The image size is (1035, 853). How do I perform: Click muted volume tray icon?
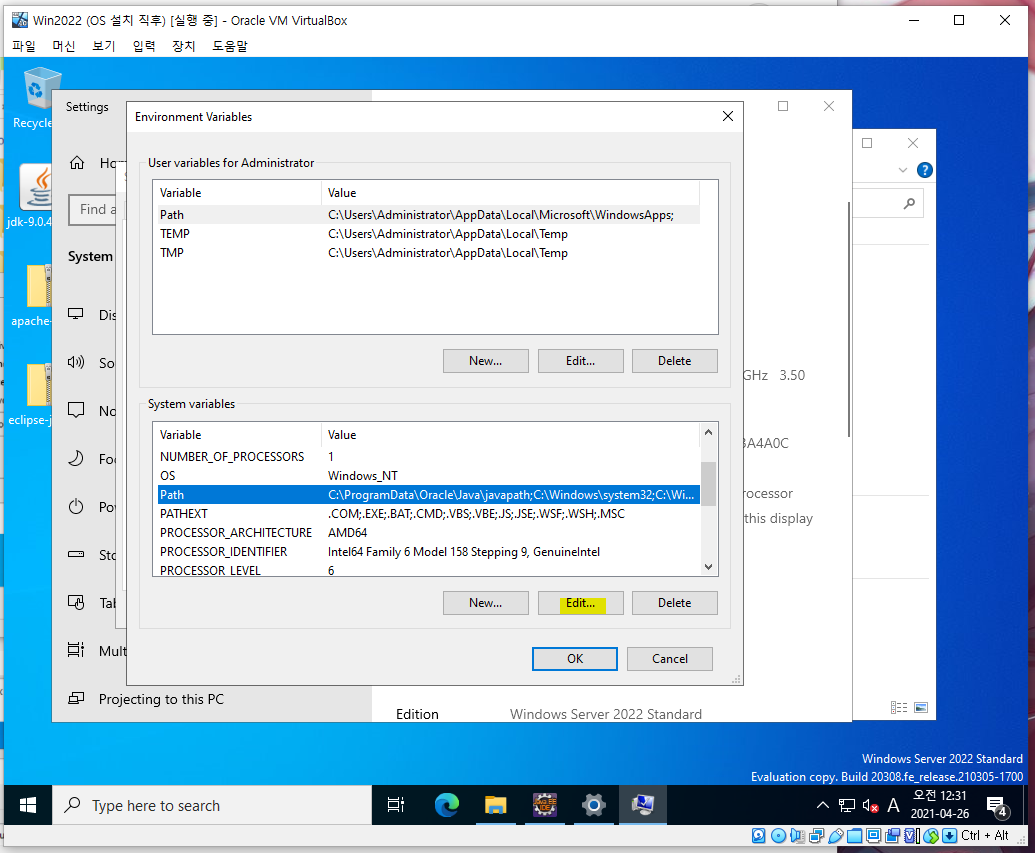870,805
